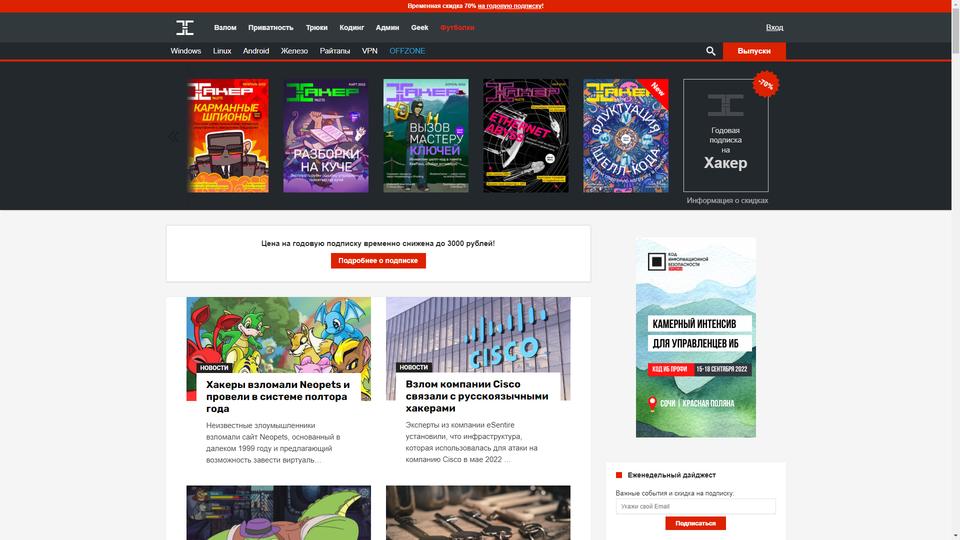Click the Камерный интенсив ad banner
This screenshot has width=960, height=540.
click(x=696, y=337)
